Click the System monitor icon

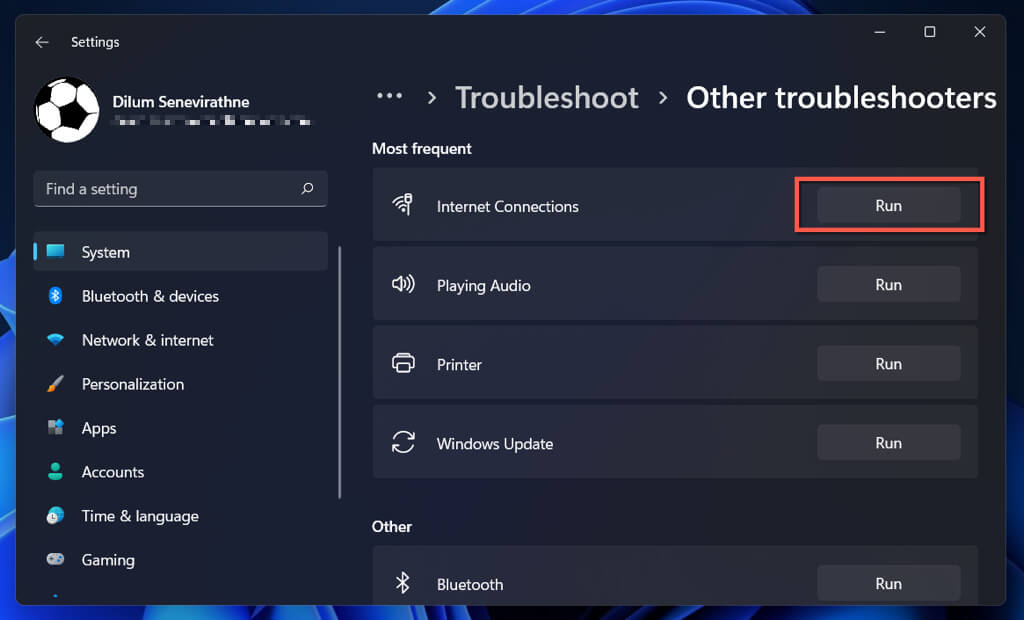click(x=56, y=251)
